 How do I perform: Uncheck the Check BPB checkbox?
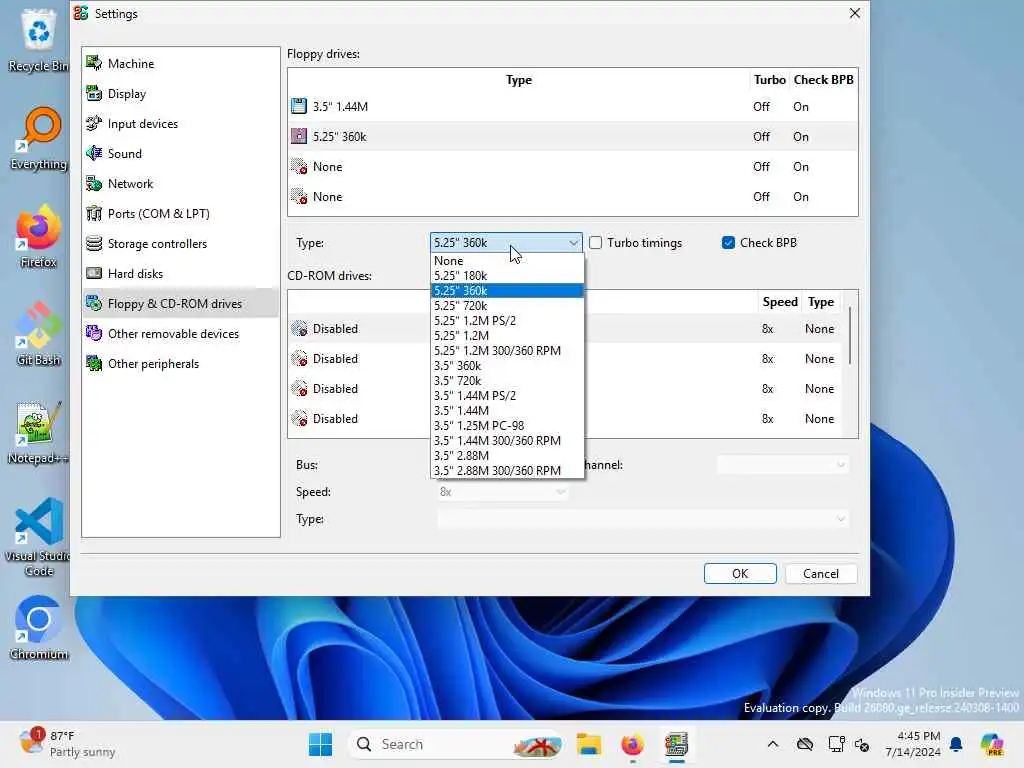pos(728,243)
